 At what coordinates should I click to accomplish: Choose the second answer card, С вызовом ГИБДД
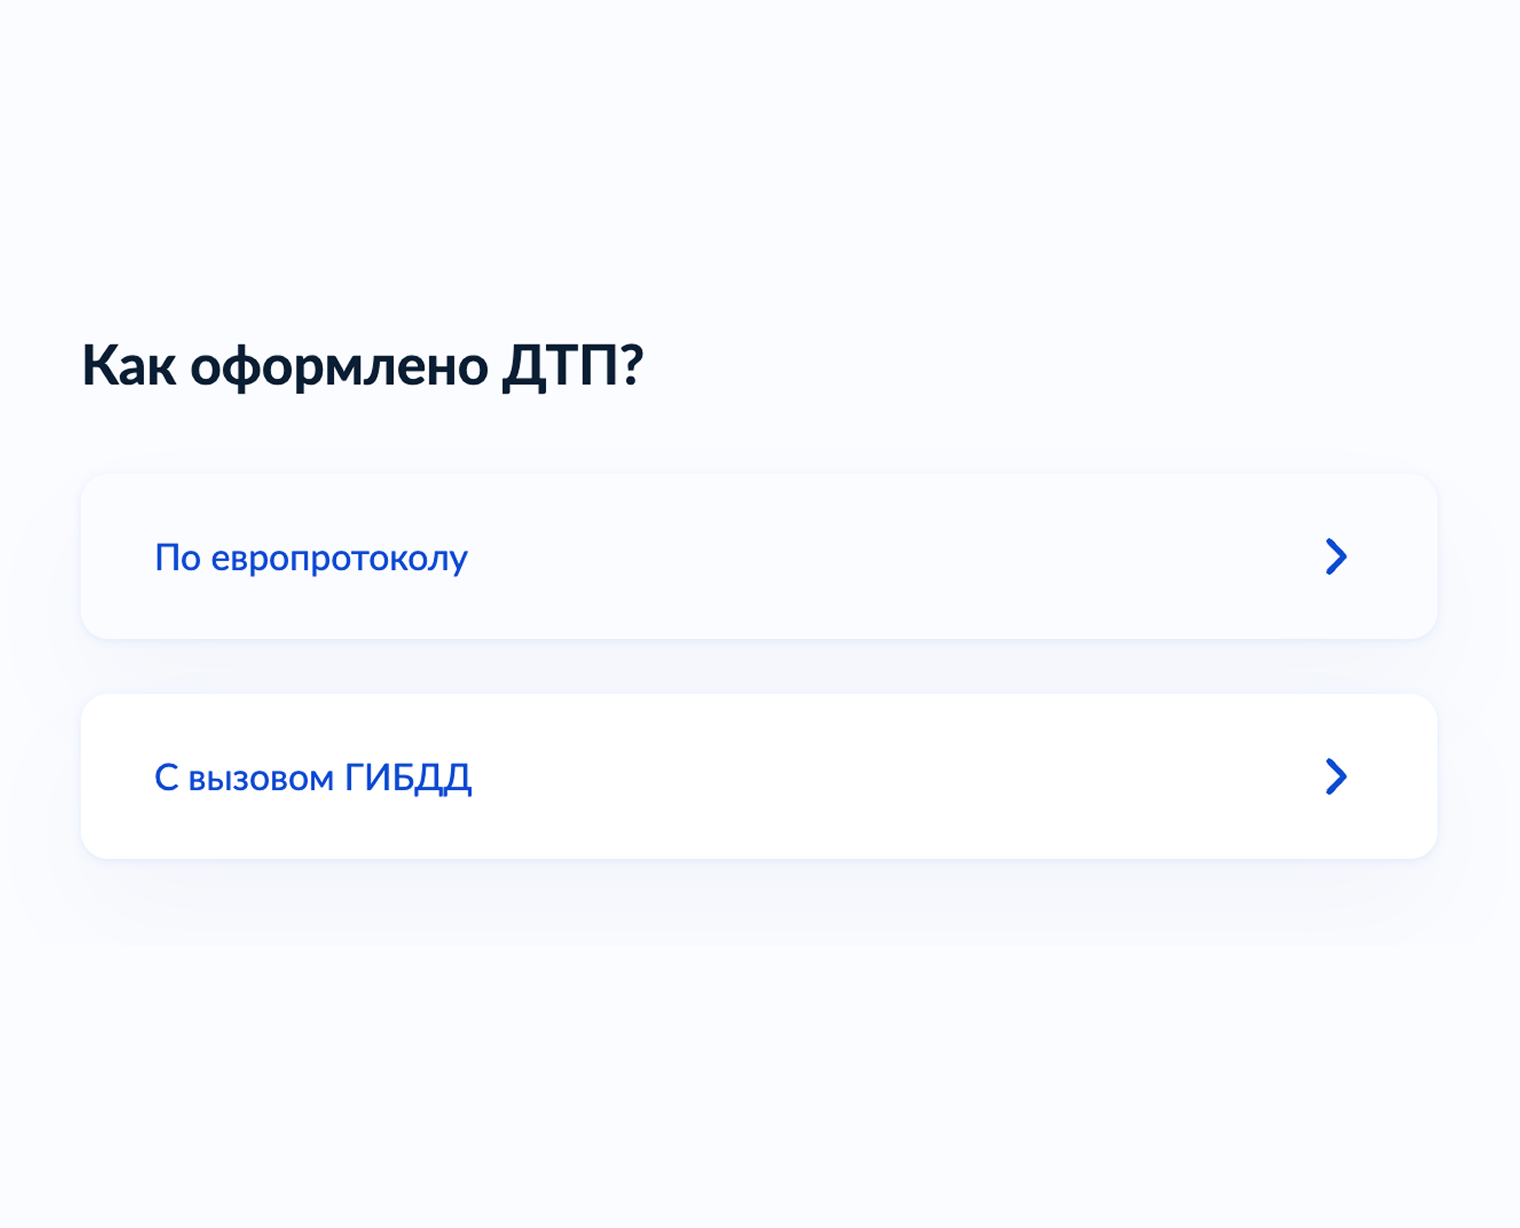point(758,777)
